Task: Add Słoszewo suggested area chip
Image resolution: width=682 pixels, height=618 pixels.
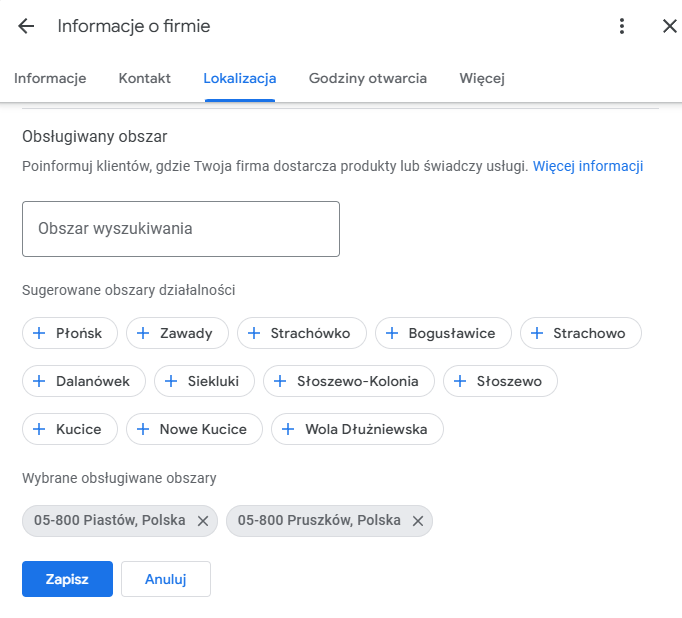Action: (x=500, y=381)
